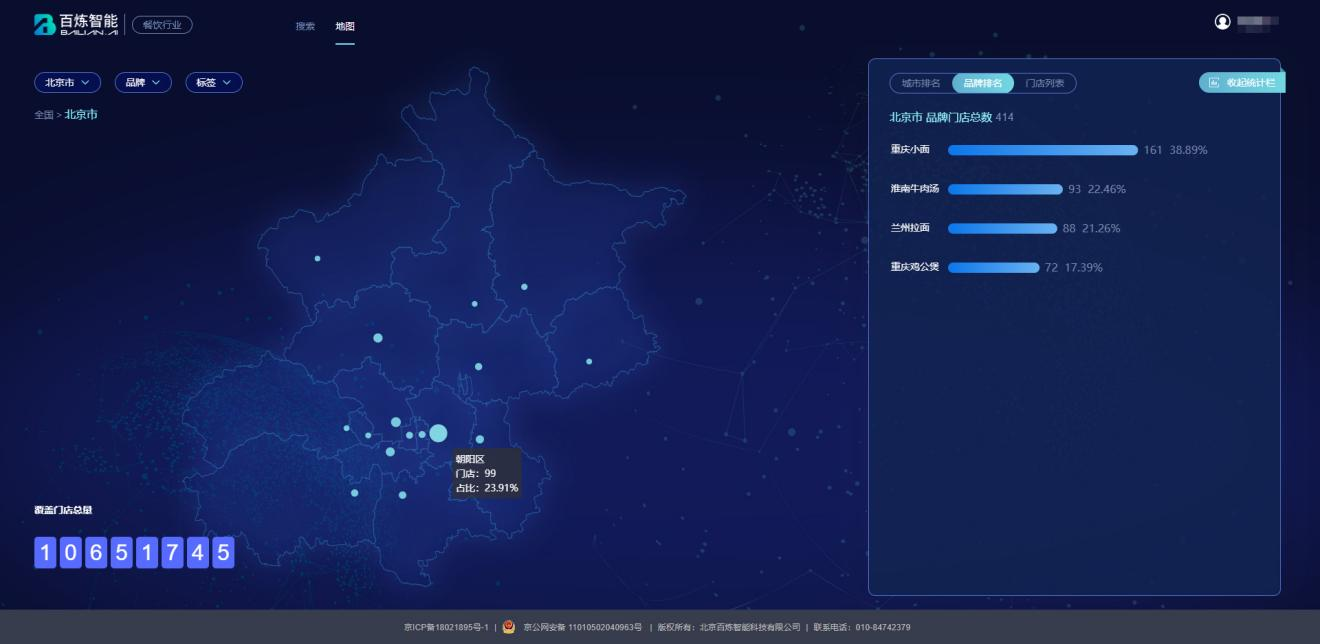
Task: Go back to 全国 in breadcrumb
Action: coord(43,115)
